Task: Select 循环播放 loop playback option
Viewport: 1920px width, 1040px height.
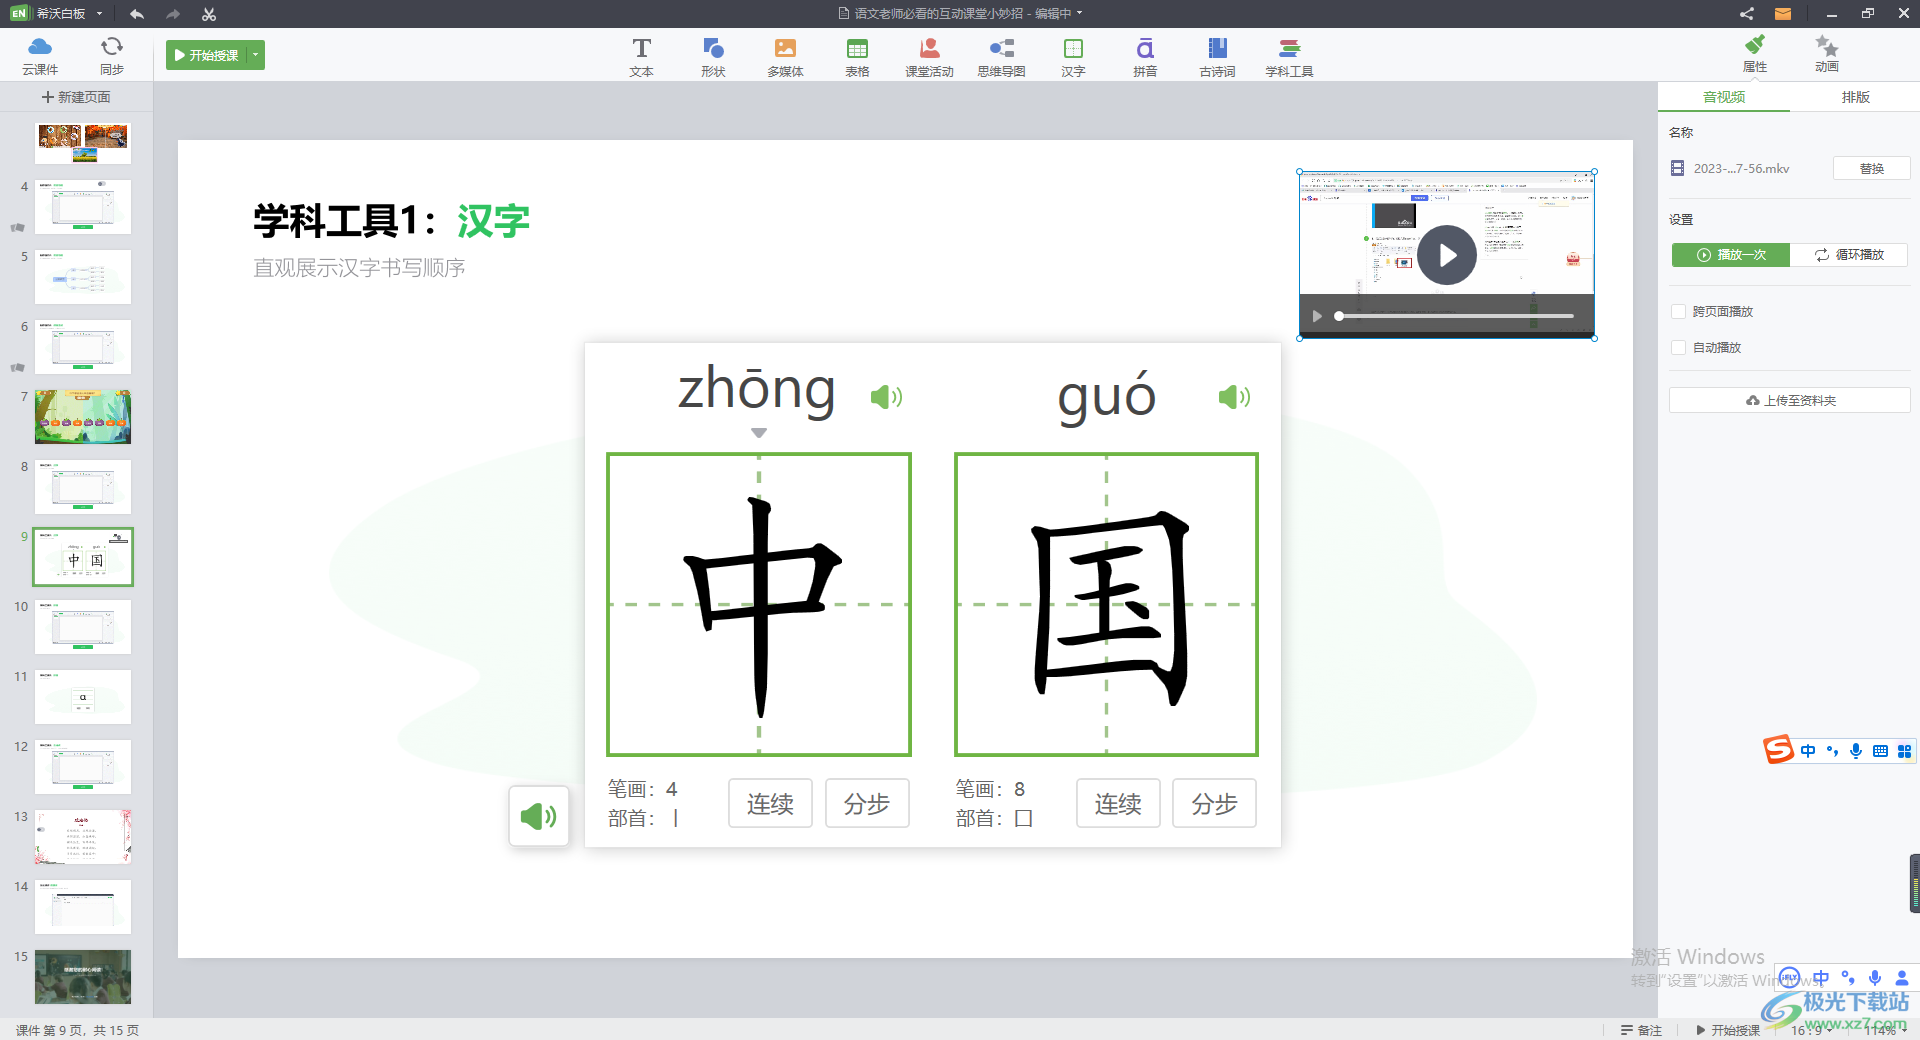Action: pos(1849,255)
